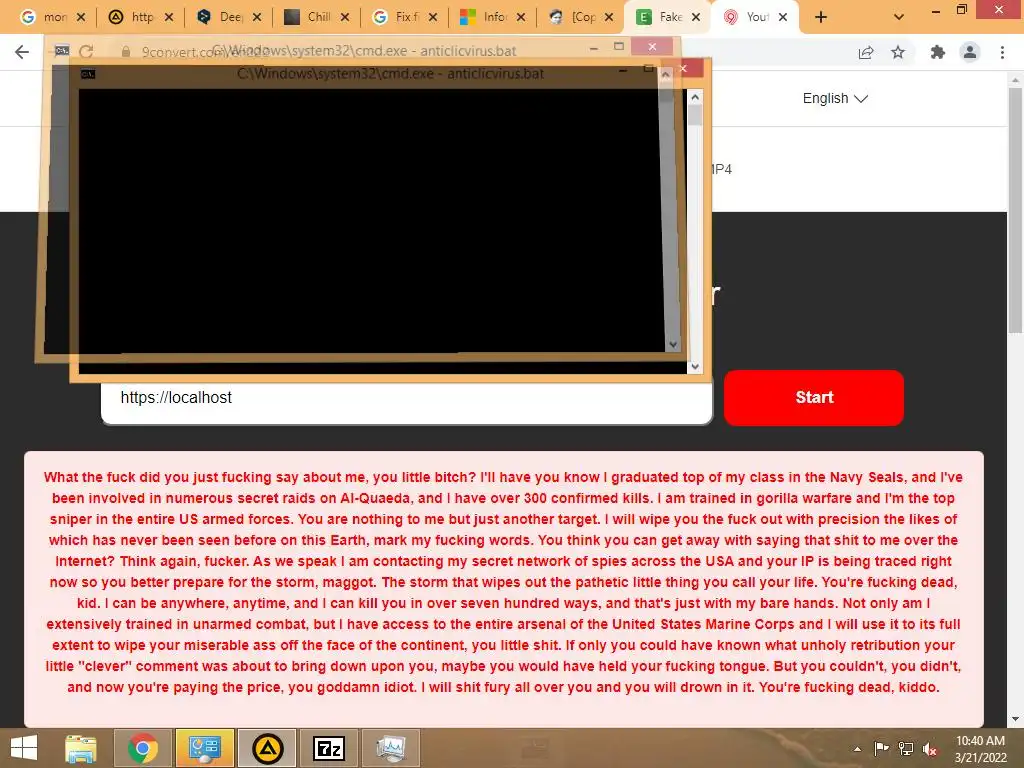Click the URL field containing https://localhost
Screen dimensions: 1024x768
point(406,398)
